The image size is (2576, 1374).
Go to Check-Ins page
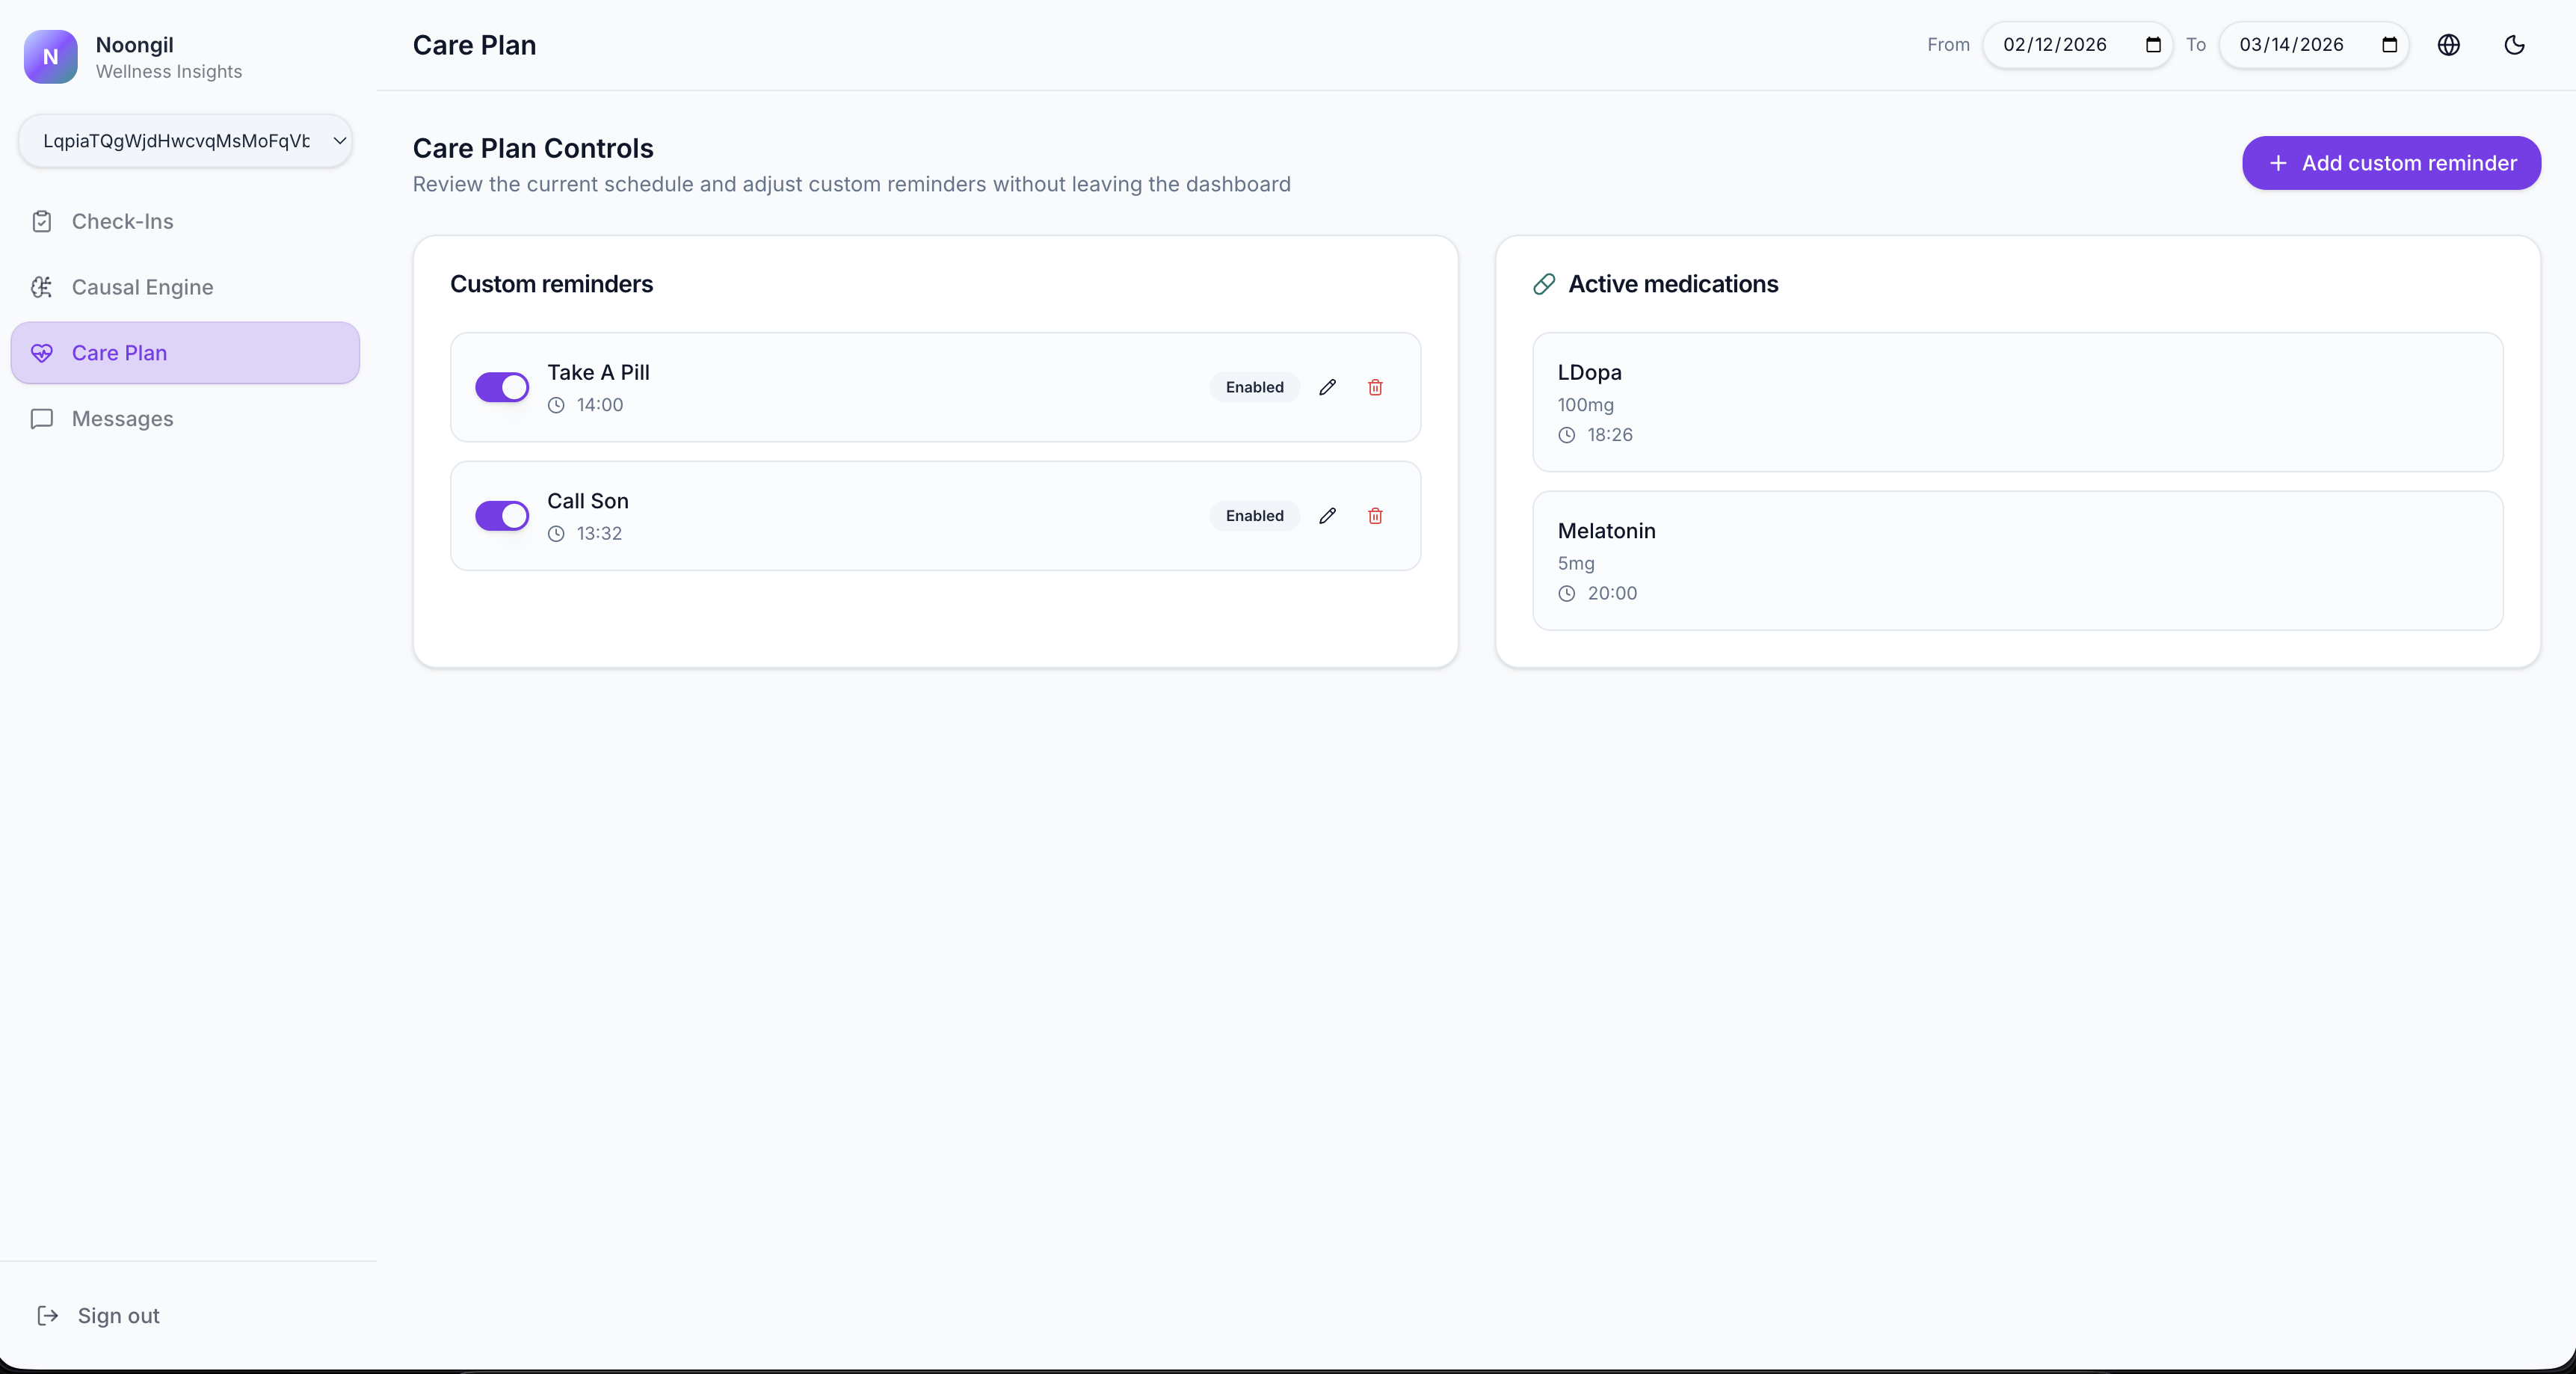[122, 221]
